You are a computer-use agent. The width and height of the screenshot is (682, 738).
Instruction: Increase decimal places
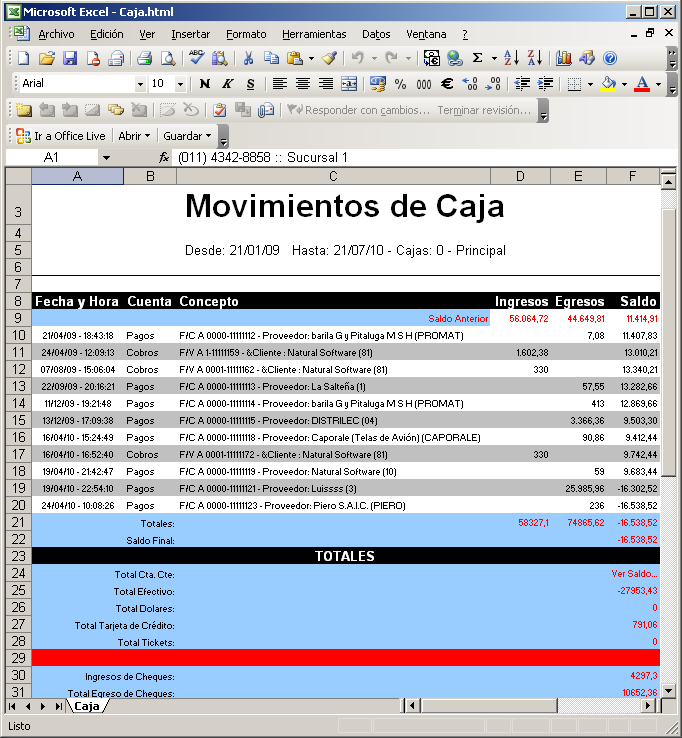(x=470, y=84)
